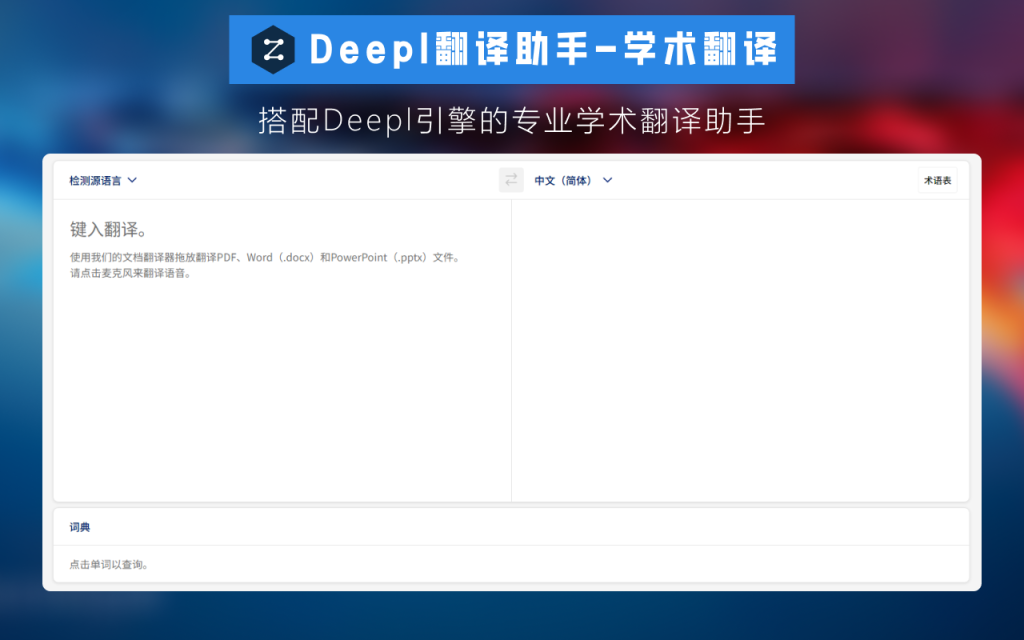
Task: Open the 检测源语言 source language dropdown
Action: coord(97,180)
